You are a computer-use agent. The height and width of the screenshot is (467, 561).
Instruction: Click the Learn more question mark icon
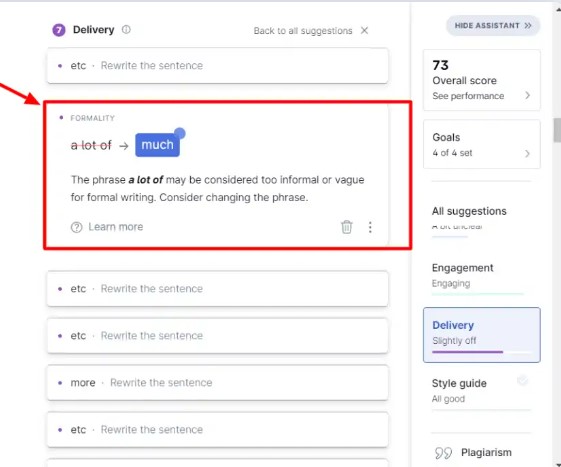click(x=76, y=227)
